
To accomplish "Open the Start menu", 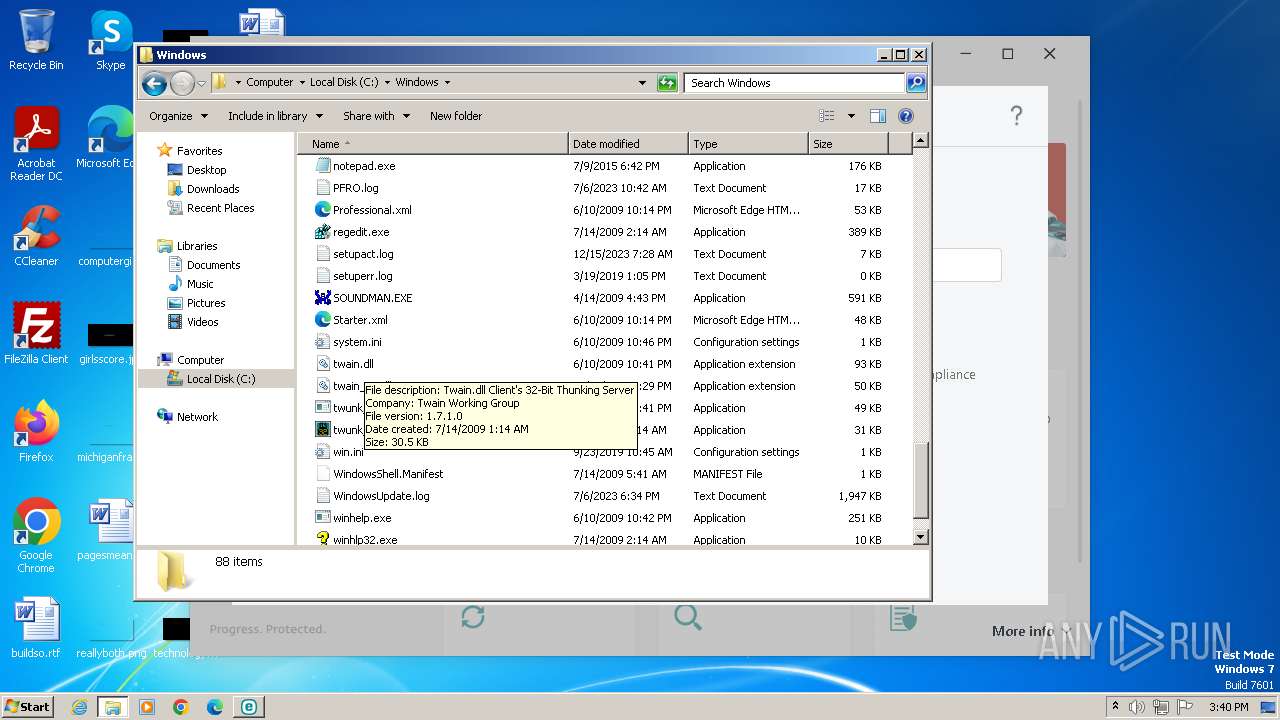I will coord(27,707).
